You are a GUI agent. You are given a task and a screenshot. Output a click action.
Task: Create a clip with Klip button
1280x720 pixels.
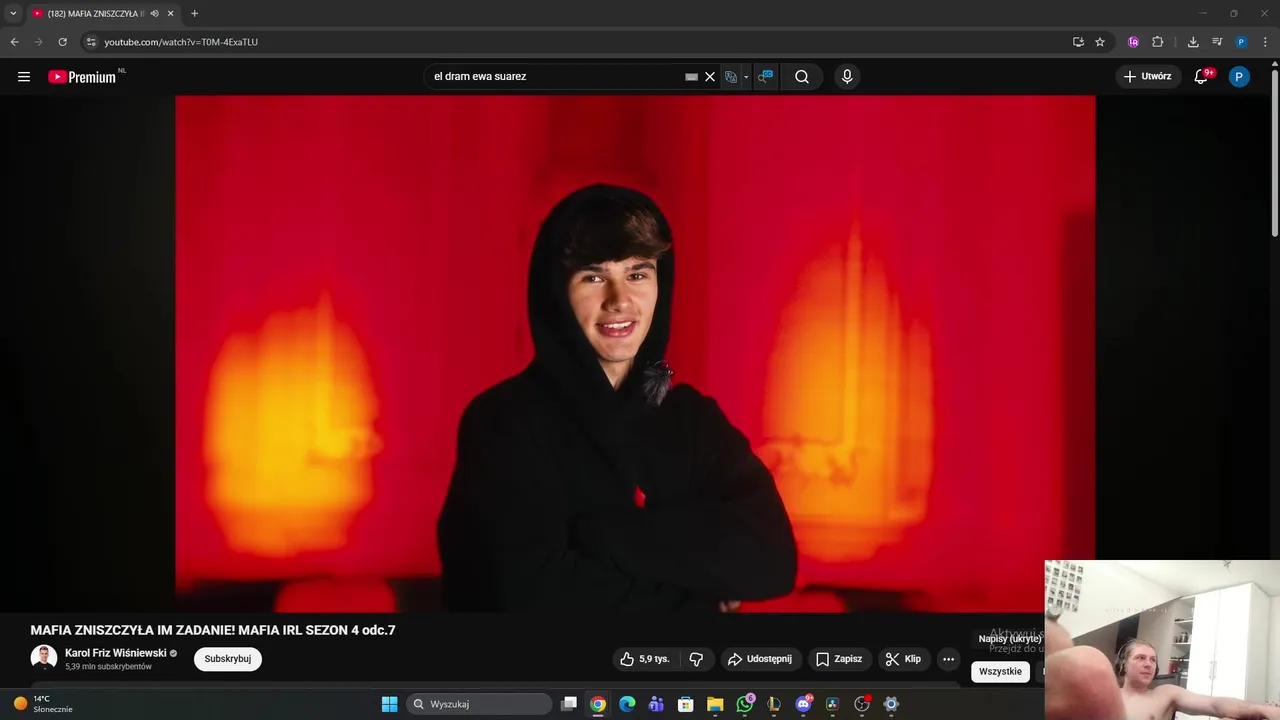tap(903, 659)
